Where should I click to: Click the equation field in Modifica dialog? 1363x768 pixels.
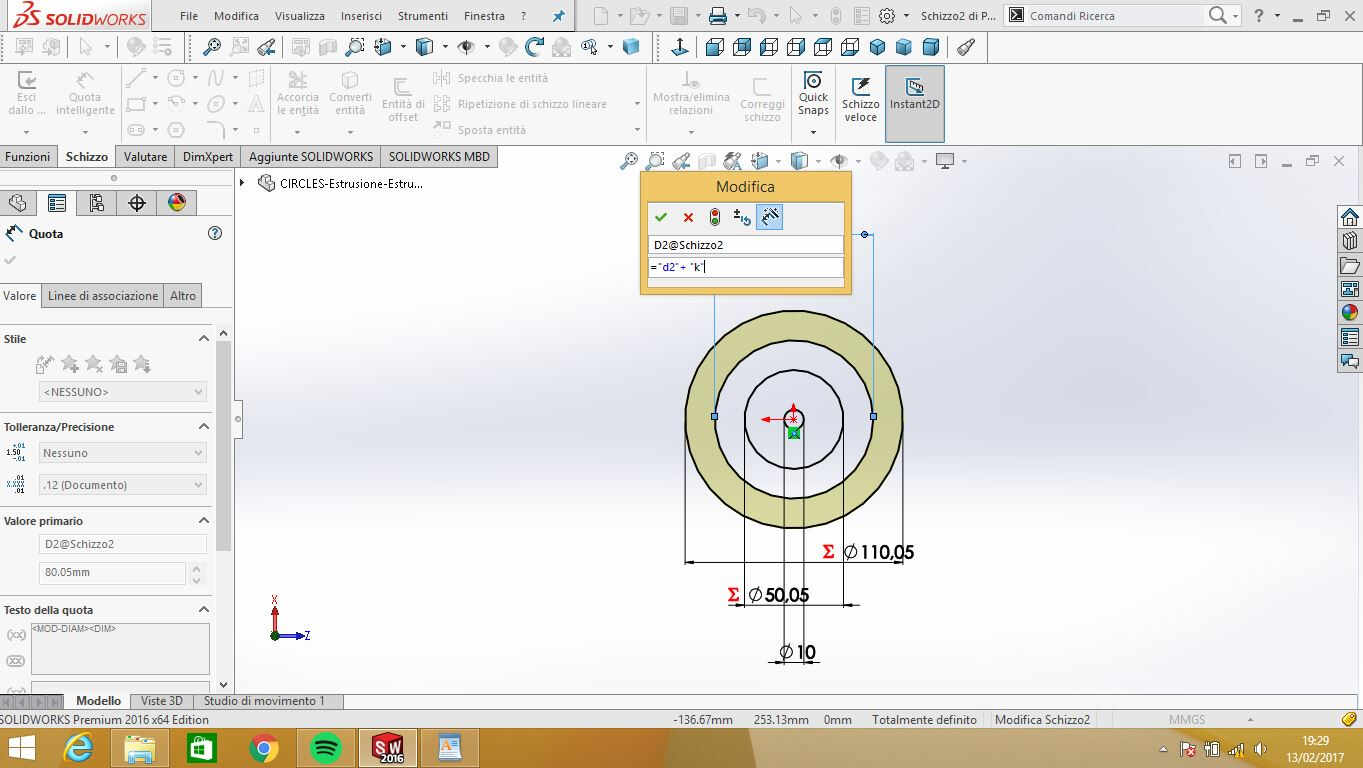745,267
